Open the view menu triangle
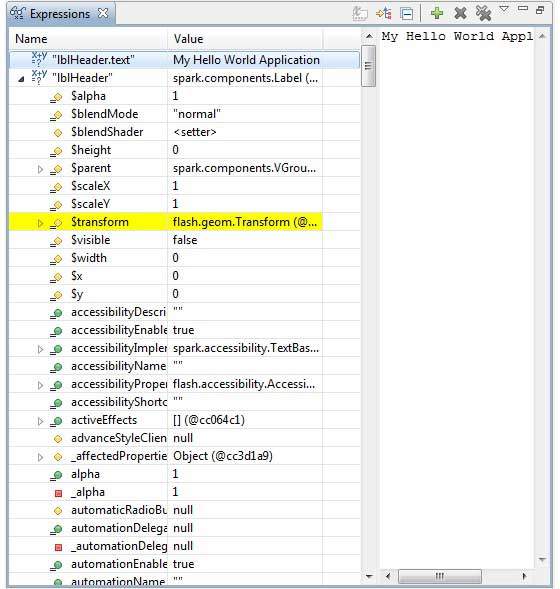Image resolution: width=560 pixels, height=589 pixels. click(x=504, y=8)
